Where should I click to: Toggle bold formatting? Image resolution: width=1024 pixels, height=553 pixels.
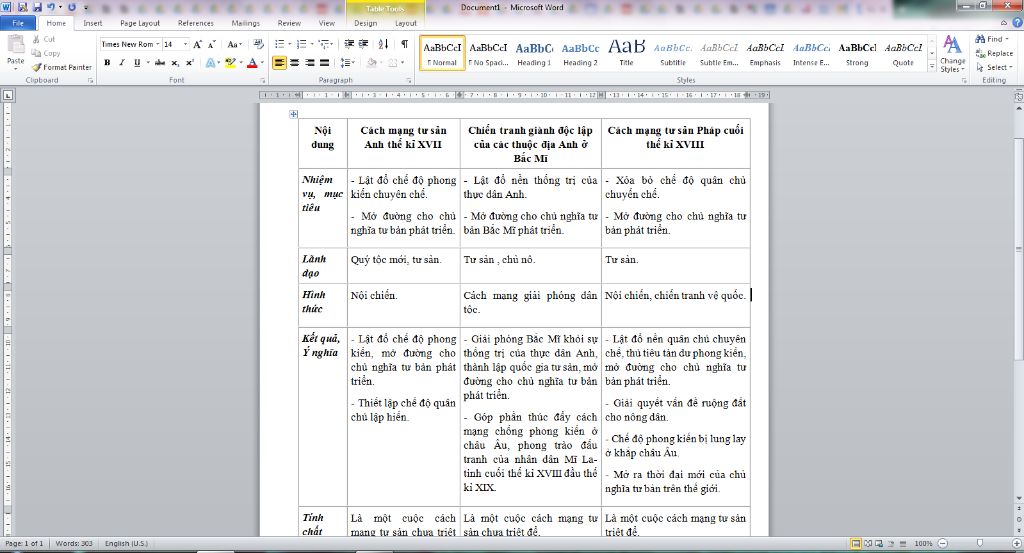[x=107, y=63]
